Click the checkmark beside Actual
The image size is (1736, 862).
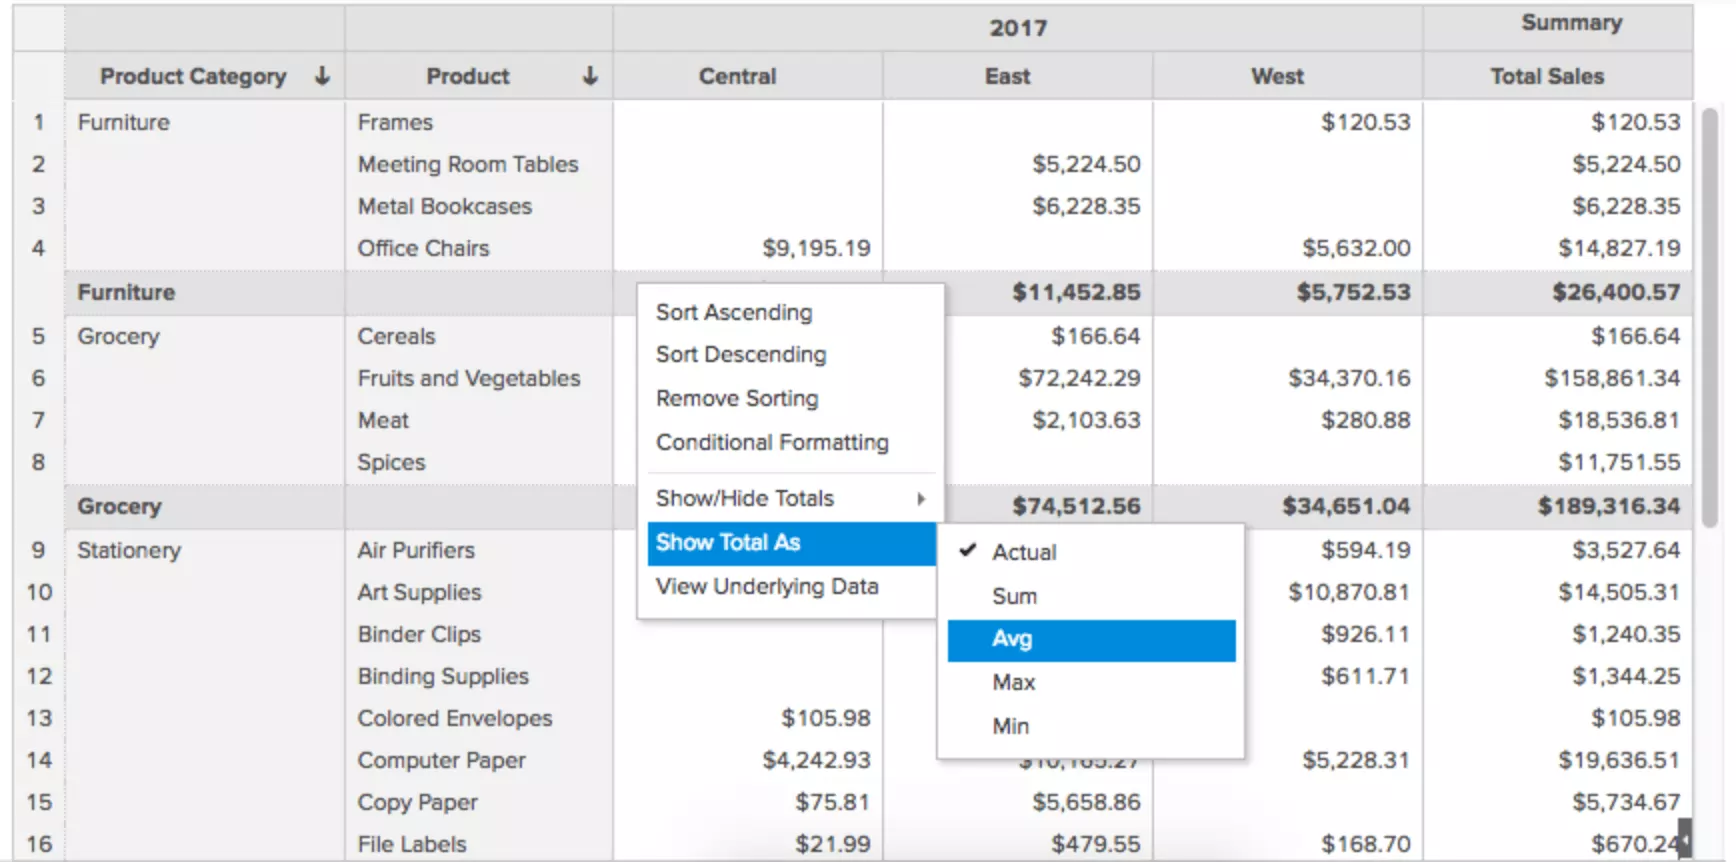[966, 551]
